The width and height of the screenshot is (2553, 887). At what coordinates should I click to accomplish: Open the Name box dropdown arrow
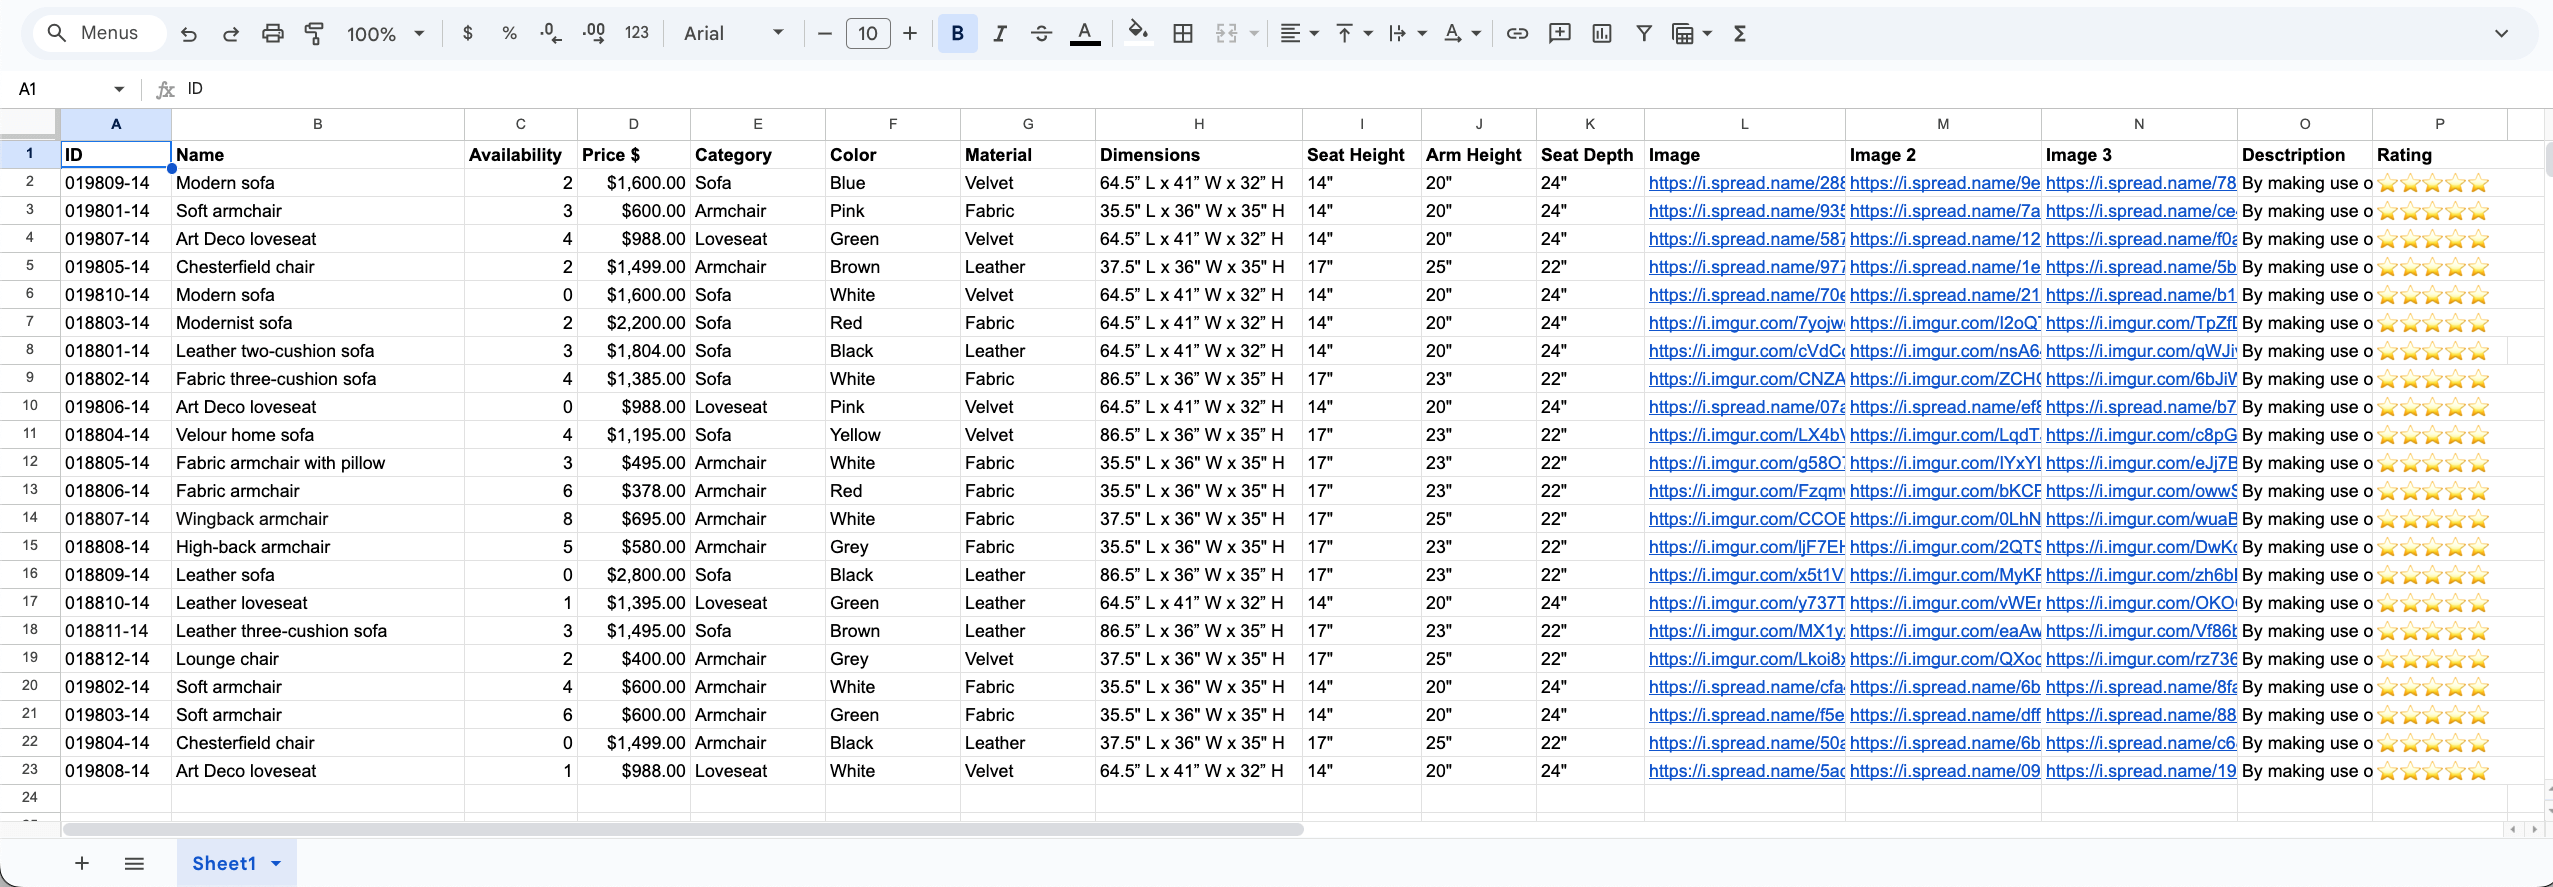click(x=119, y=89)
